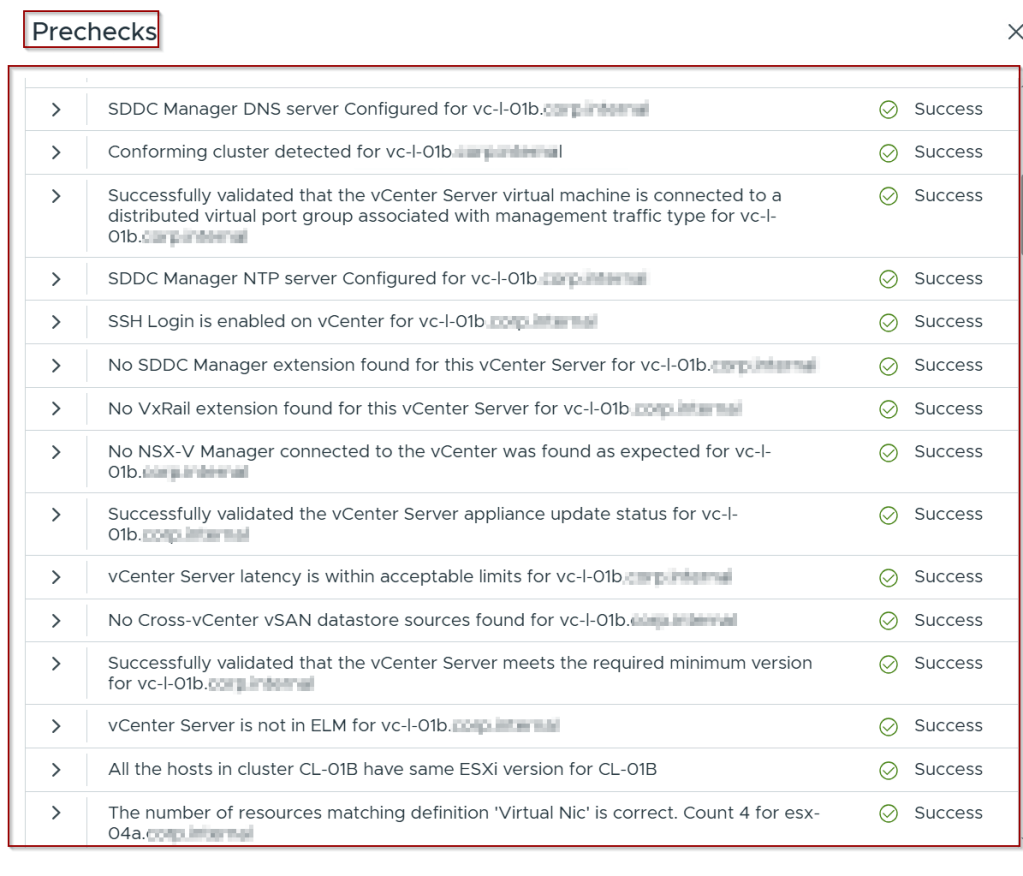Click success icon for same ESXi version row
1023x876 pixels.
click(x=888, y=770)
